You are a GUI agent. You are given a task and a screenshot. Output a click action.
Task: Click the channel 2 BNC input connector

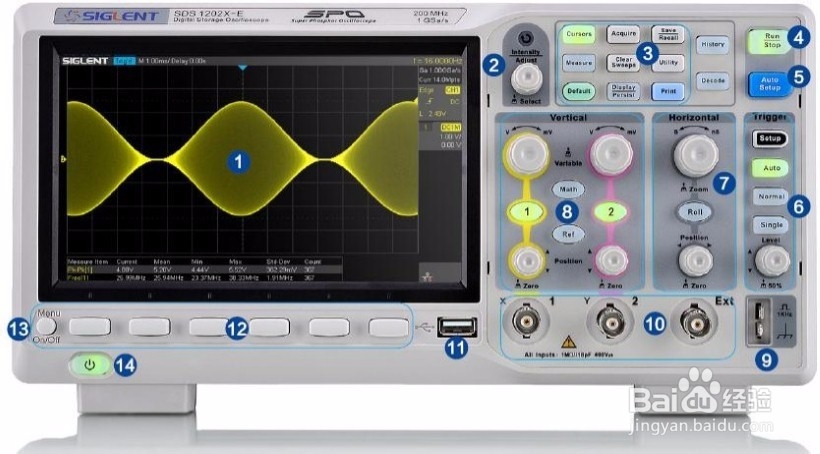click(x=609, y=322)
